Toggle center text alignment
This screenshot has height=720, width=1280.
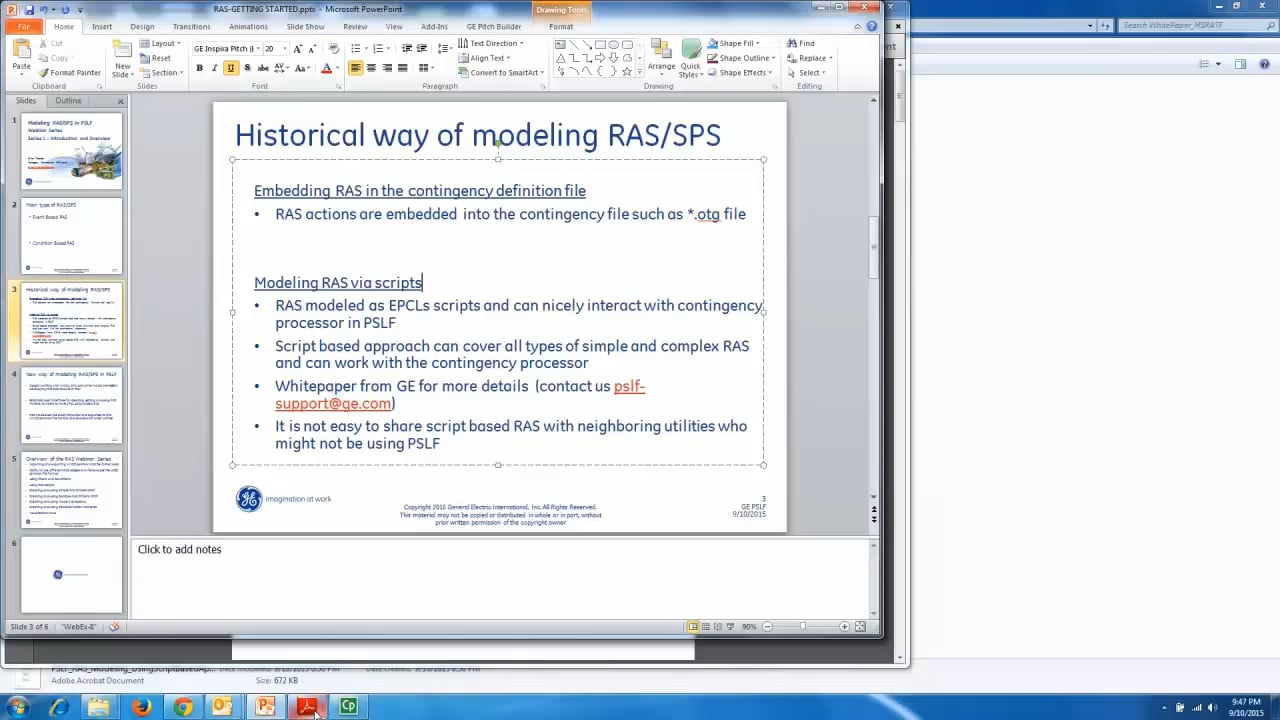click(371, 68)
